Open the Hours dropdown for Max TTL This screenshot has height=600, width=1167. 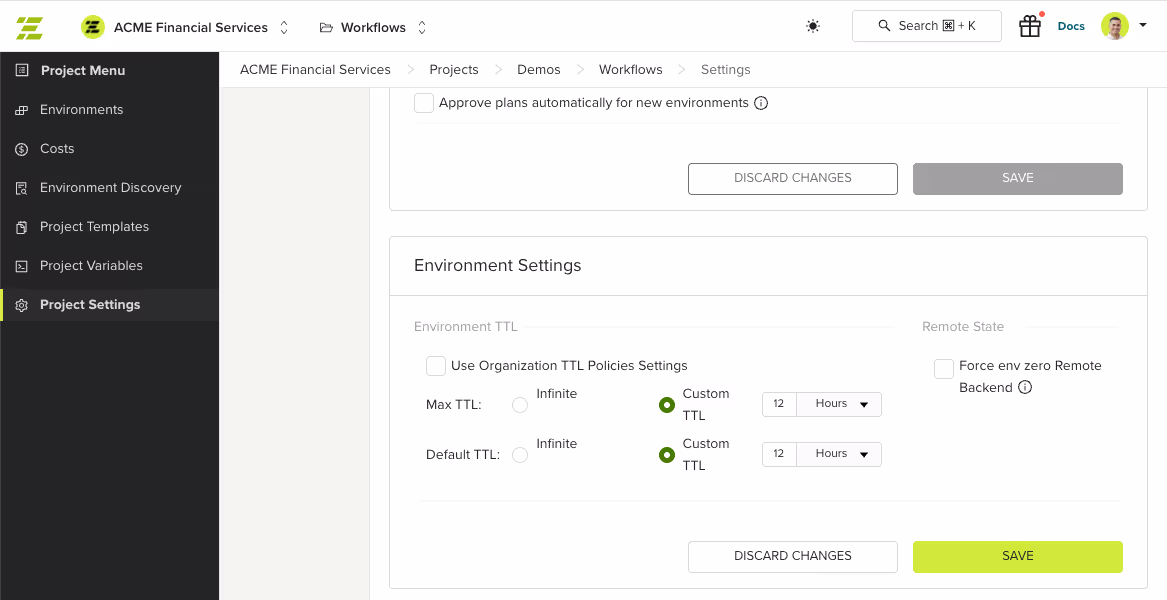[x=840, y=404]
